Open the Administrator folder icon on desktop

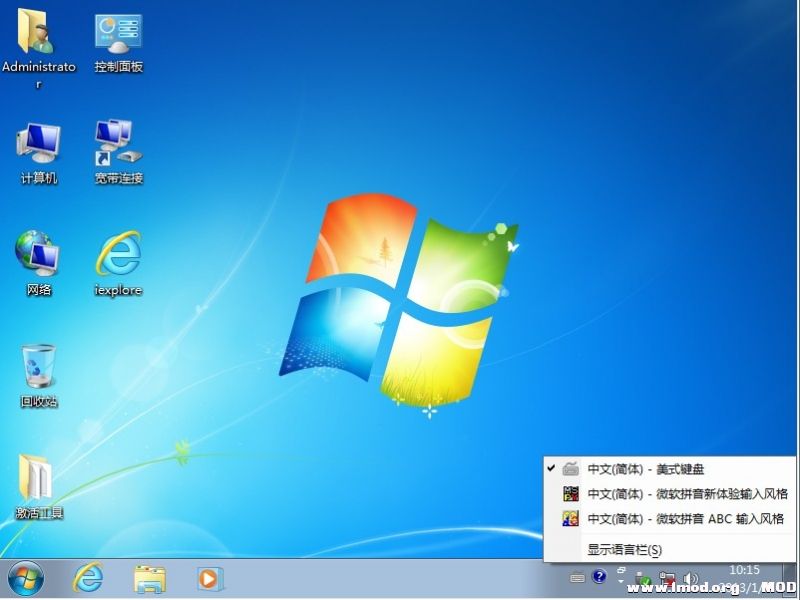click(x=38, y=34)
